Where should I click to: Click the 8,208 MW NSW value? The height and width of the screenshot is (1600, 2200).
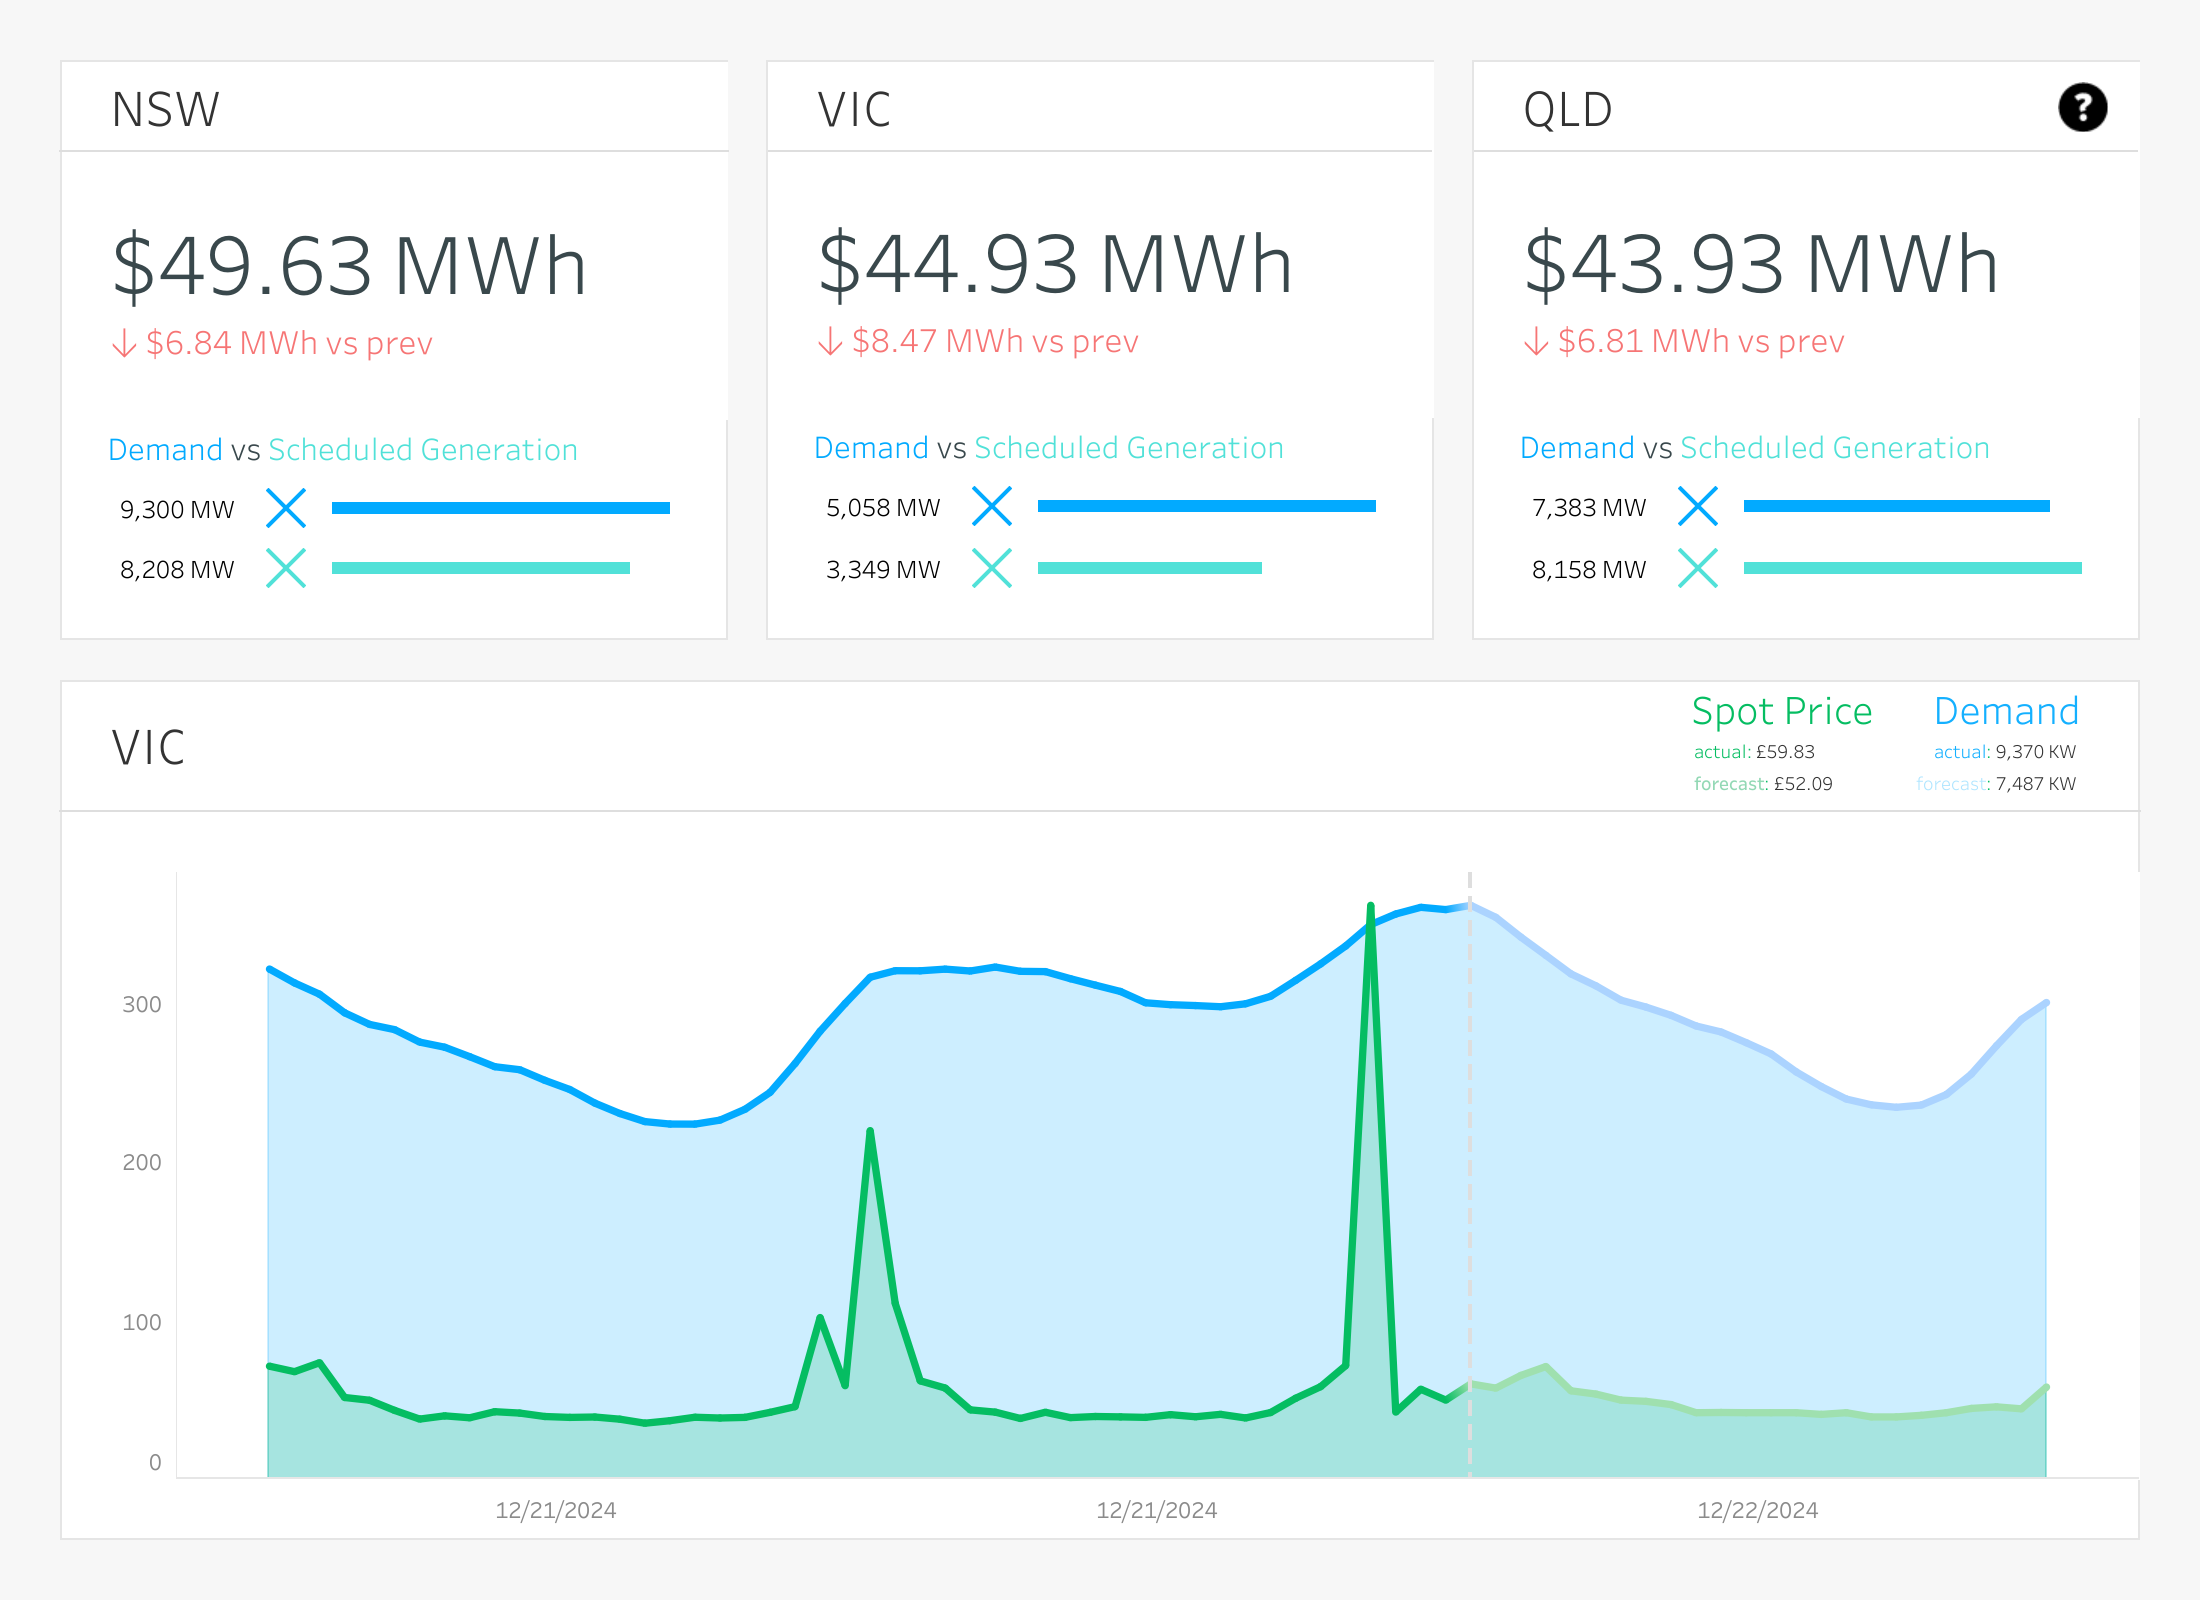(x=177, y=570)
